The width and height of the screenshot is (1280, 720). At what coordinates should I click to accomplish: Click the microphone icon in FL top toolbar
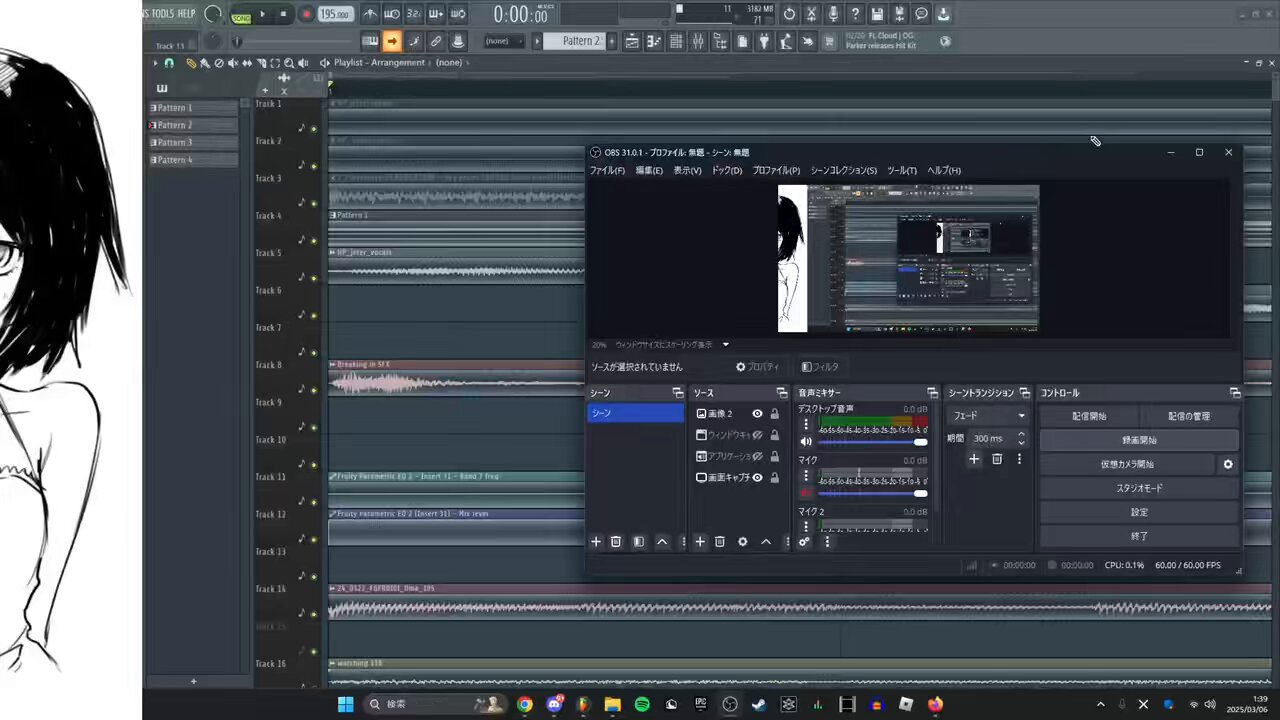[833, 14]
